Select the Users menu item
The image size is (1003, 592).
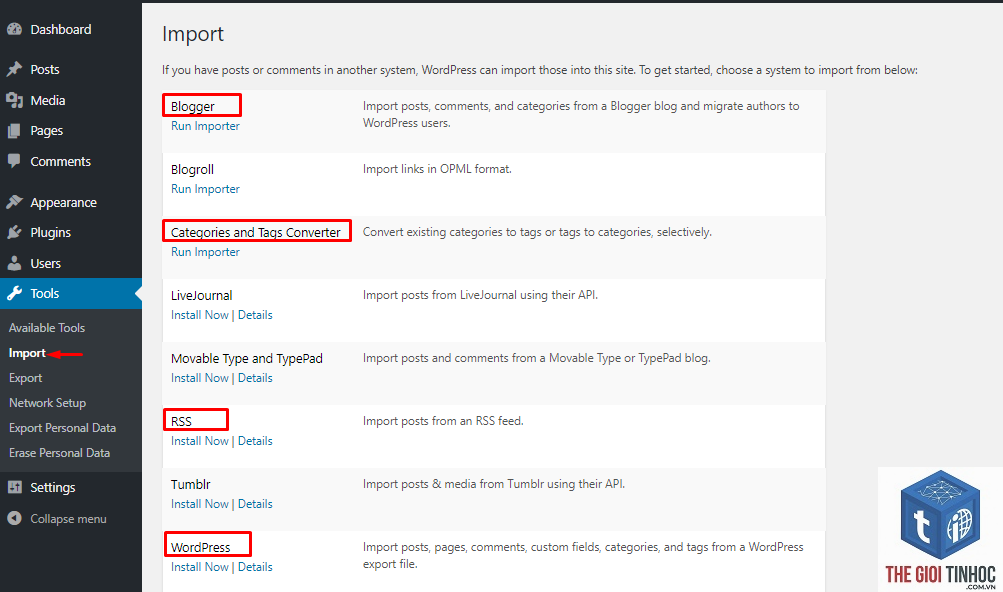tap(45, 263)
